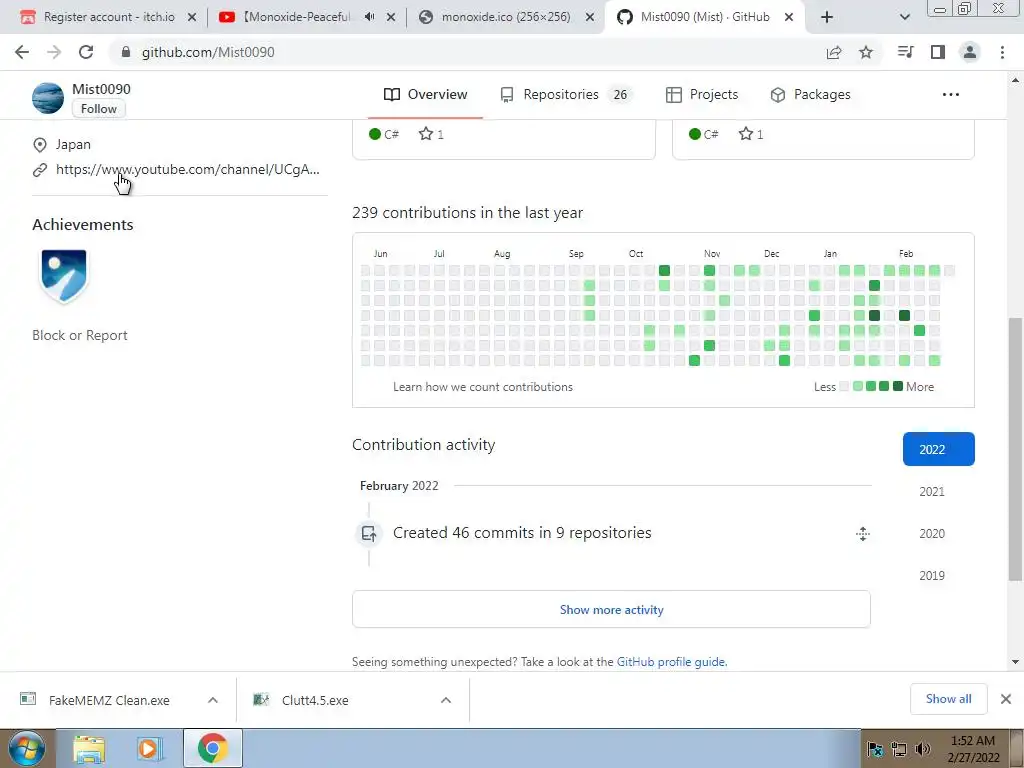This screenshot has width=1024, height=768.
Task: Click the Show all downloads button
Action: 948,699
